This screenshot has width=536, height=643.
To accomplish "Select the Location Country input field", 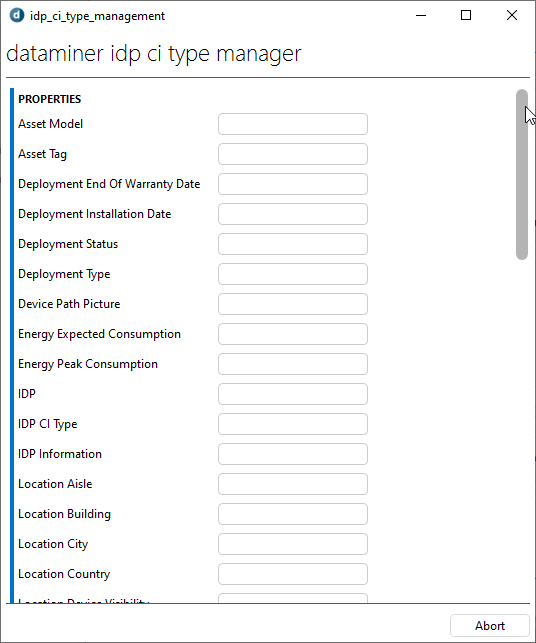I will [x=293, y=574].
